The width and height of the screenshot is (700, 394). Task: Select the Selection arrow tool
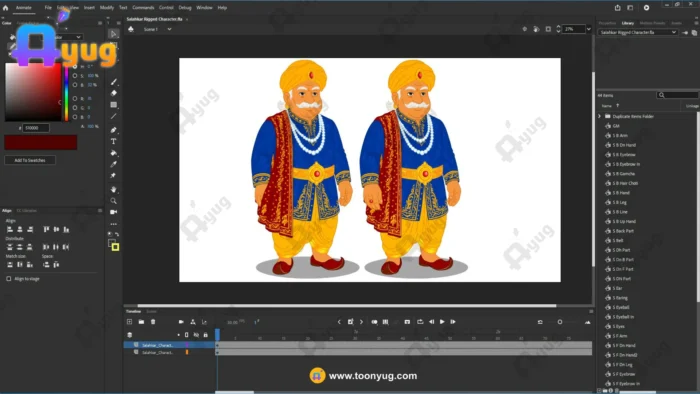pyautogui.click(x=113, y=34)
